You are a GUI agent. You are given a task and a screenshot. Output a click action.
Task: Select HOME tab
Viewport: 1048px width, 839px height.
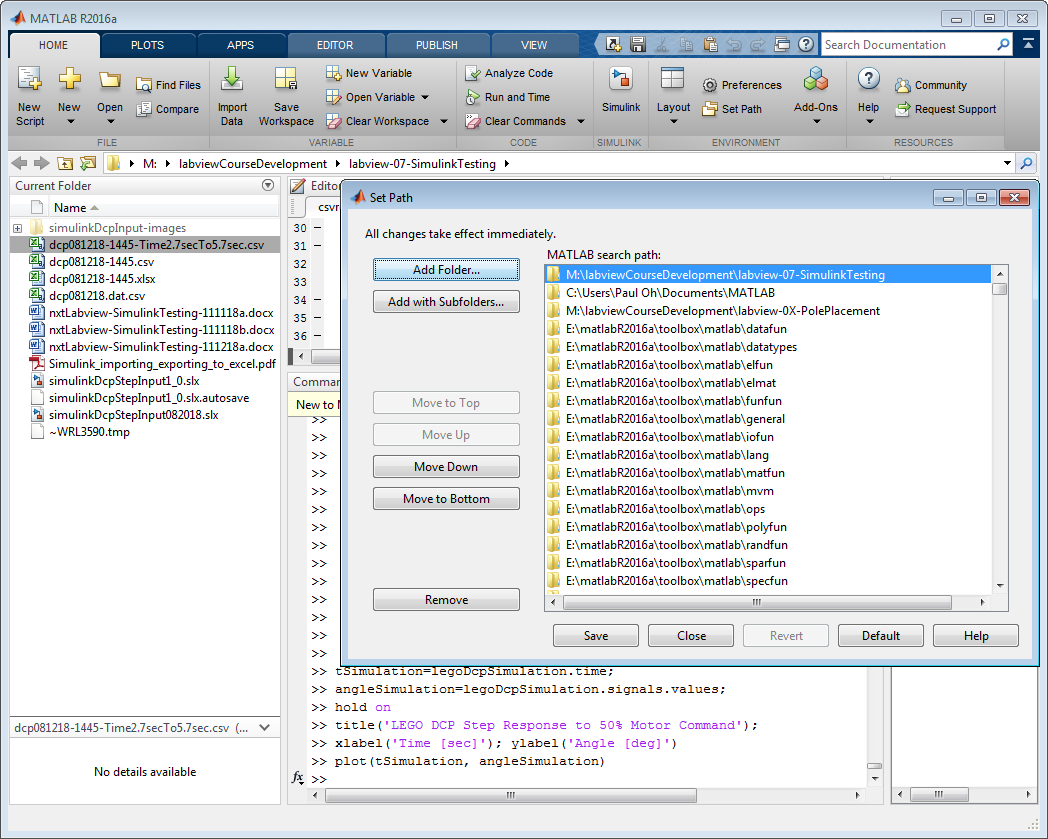click(53, 45)
